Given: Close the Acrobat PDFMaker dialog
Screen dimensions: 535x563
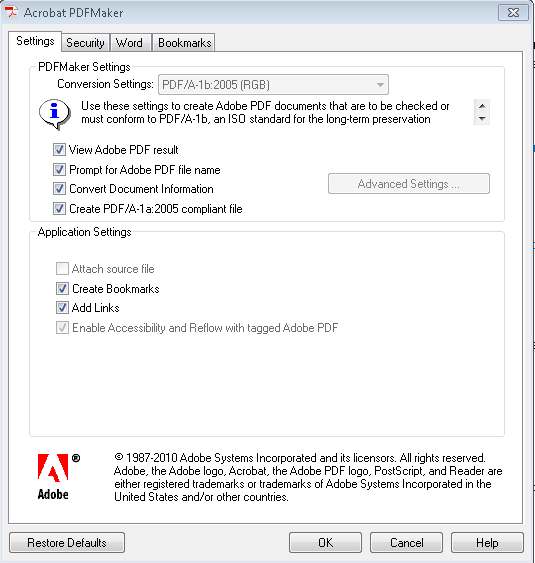Looking at the screenshot, I should tap(513, 13).
